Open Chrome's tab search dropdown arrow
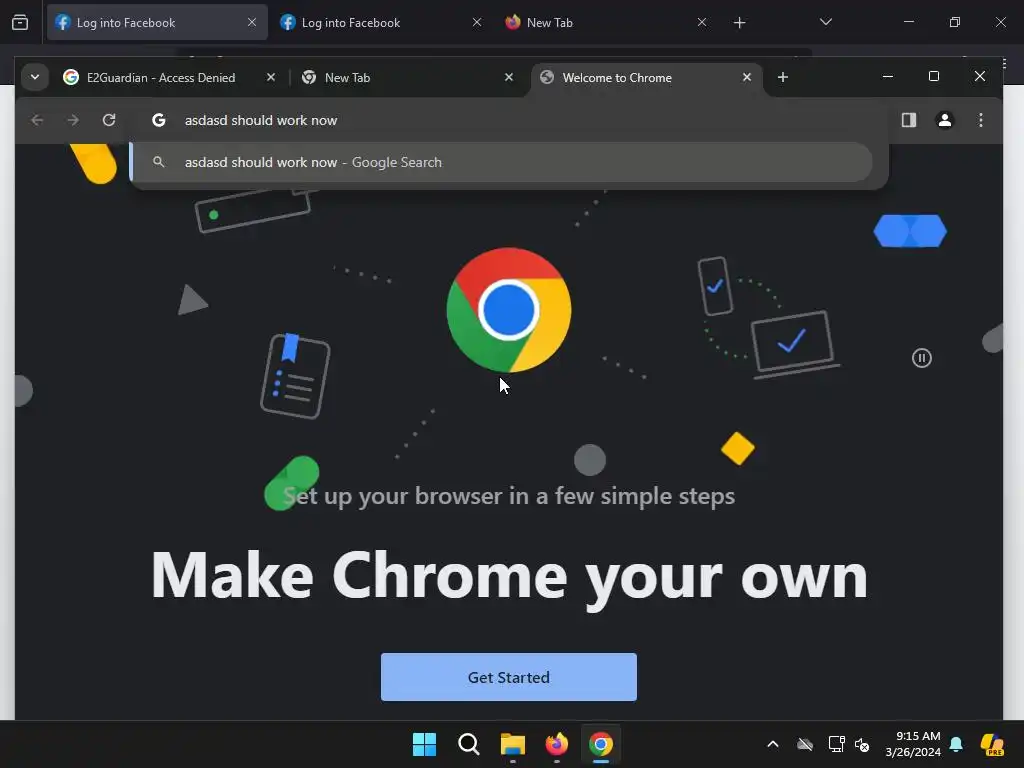The width and height of the screenshot is (1024, 768). (35, 77)
